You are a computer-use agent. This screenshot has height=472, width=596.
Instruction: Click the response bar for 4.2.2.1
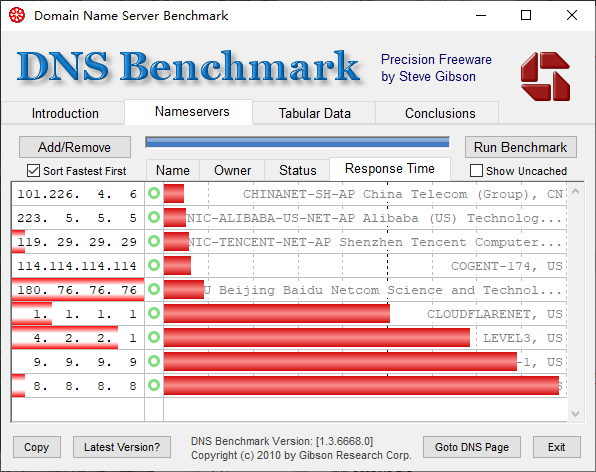[317, 337]
